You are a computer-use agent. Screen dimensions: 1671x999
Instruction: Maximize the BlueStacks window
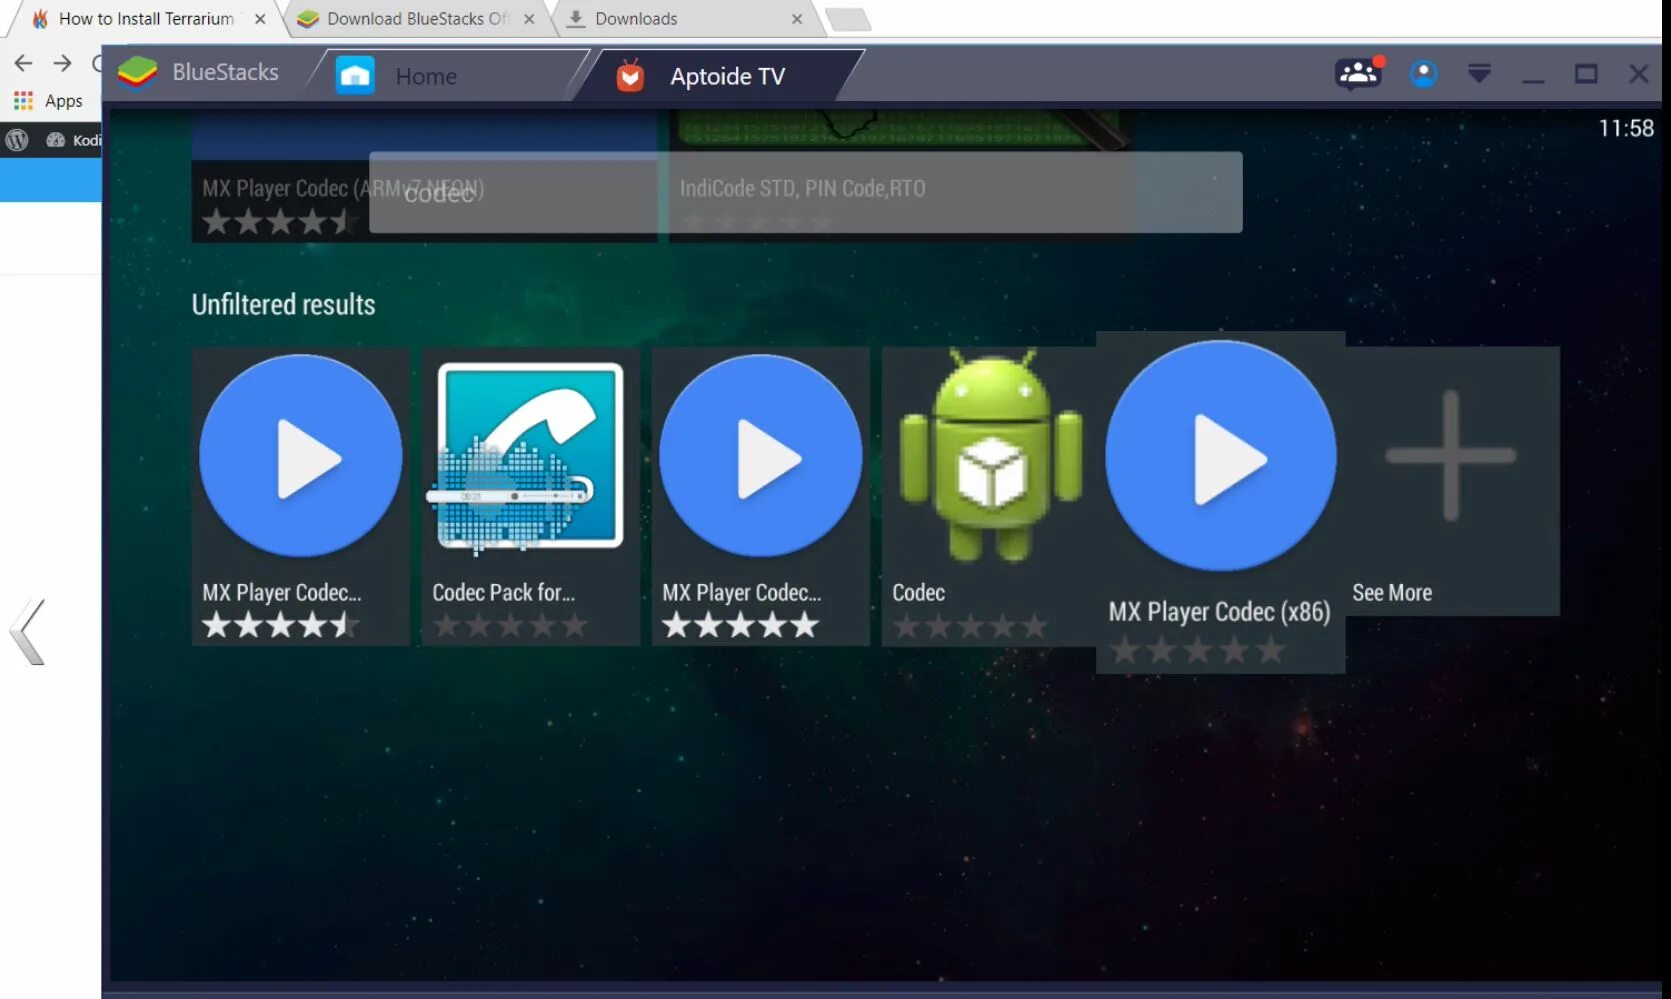[1586, 74]
